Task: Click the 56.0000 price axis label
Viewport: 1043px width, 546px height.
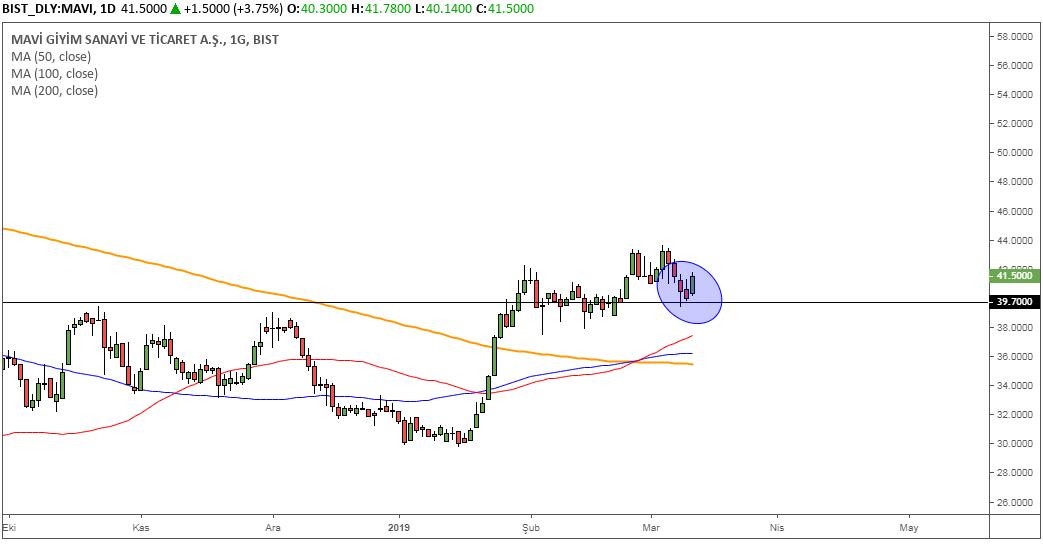Action: tap(1014, 65)
